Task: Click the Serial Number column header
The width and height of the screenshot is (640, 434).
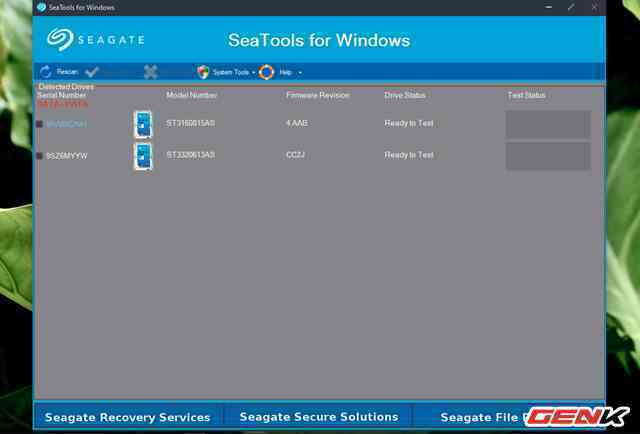Action: tap(62, 95)
